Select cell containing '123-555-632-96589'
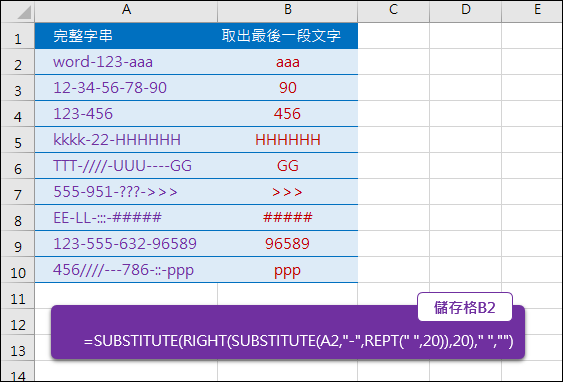Screen dimensions: 563x382 pyautogui.click(x=126, y=244)
